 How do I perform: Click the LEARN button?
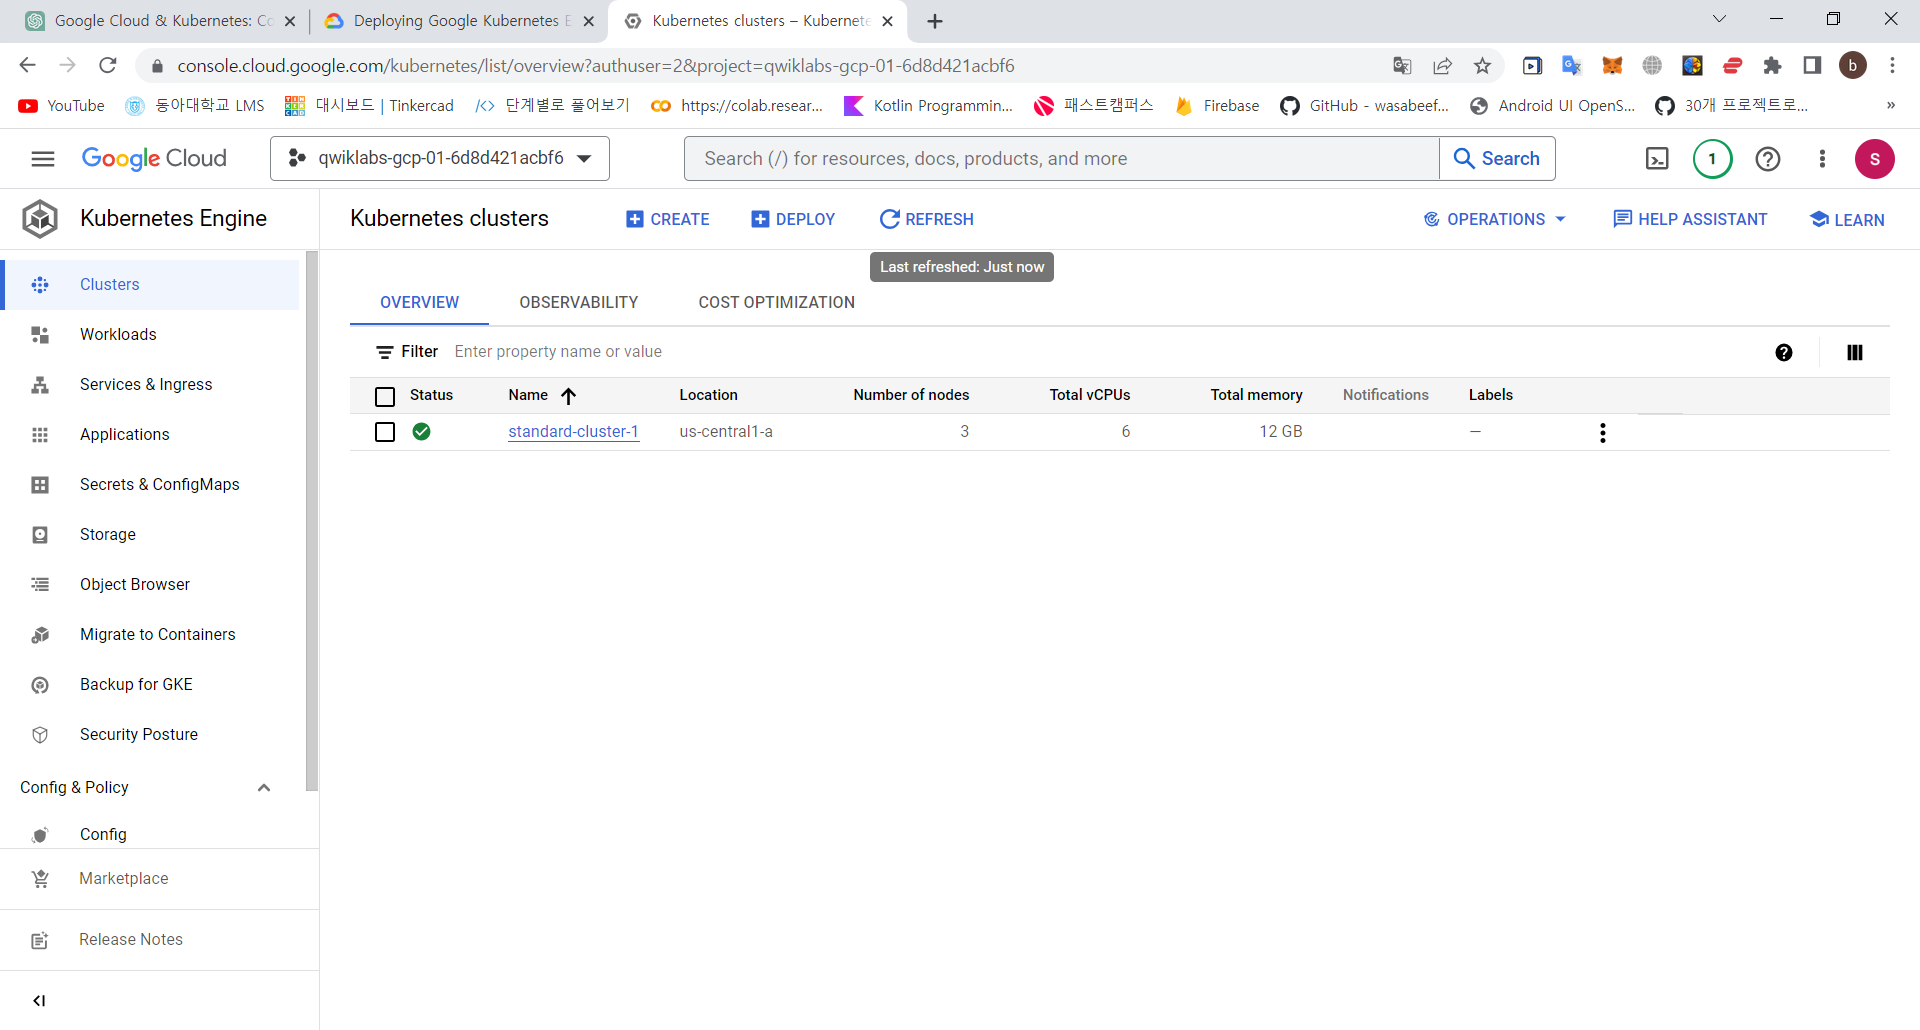[x=1847, y=220]
